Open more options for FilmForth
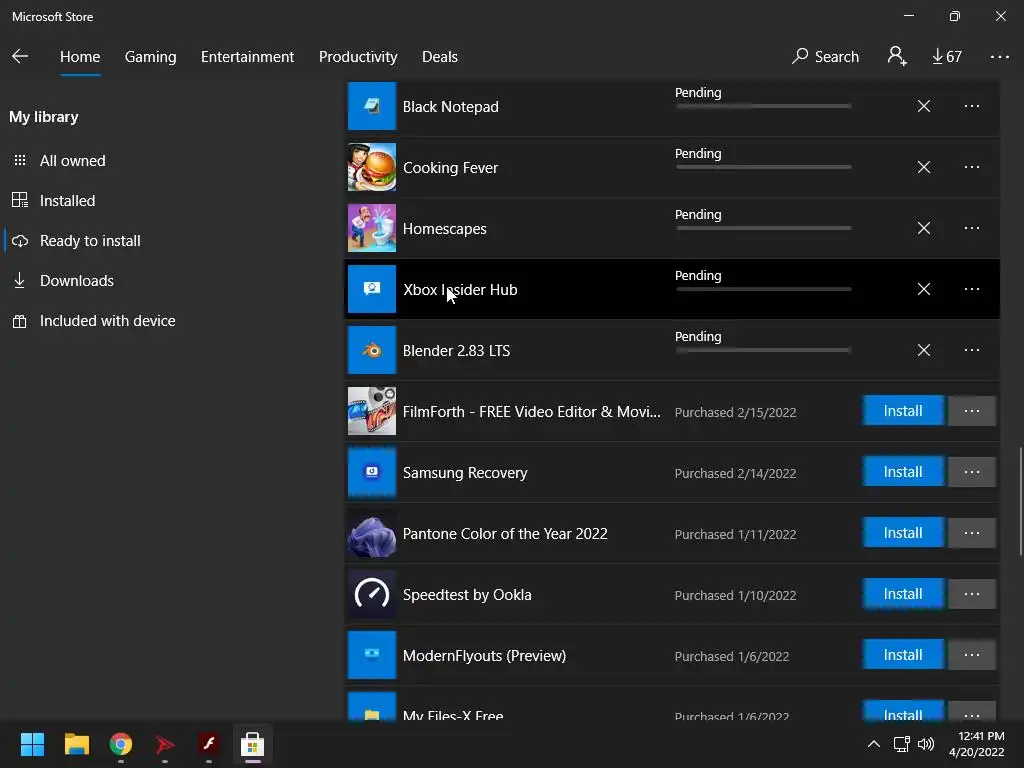Image resolution: width=1024 pixels, height=768 pixels. pyautogui.click(x=972, y=411)
